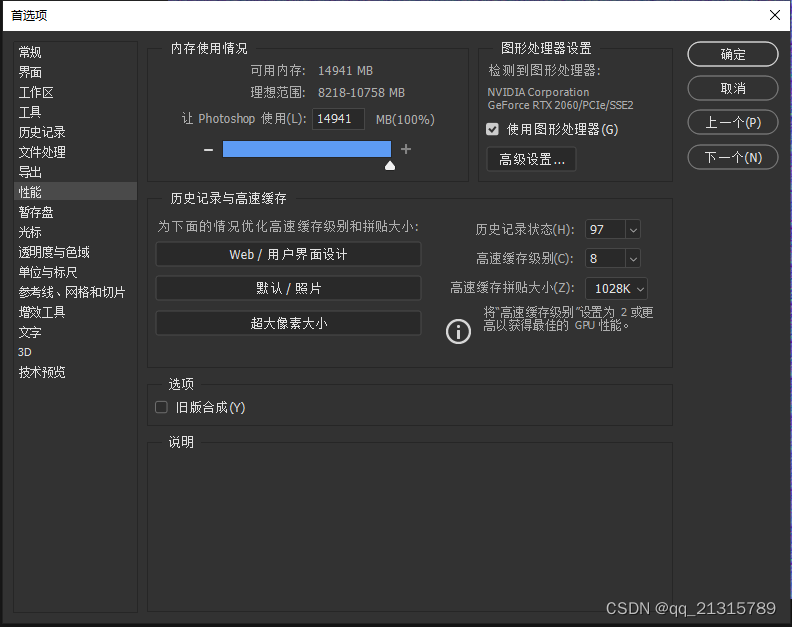Image resolution: width=792 pixels, height=627 pixels.
Task: Enable the 旧版合成(Y) checkbox
Action: [161, 407]
